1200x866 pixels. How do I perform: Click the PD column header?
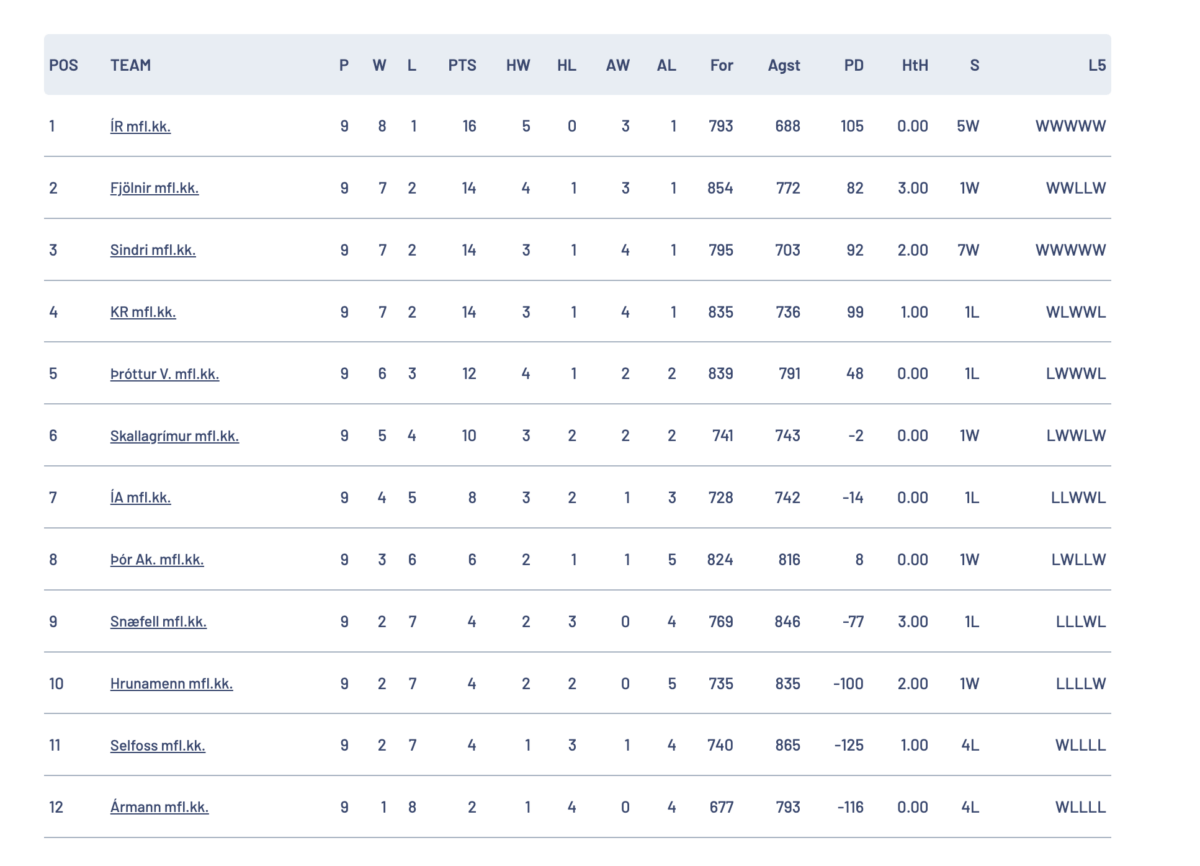(853, 65)
